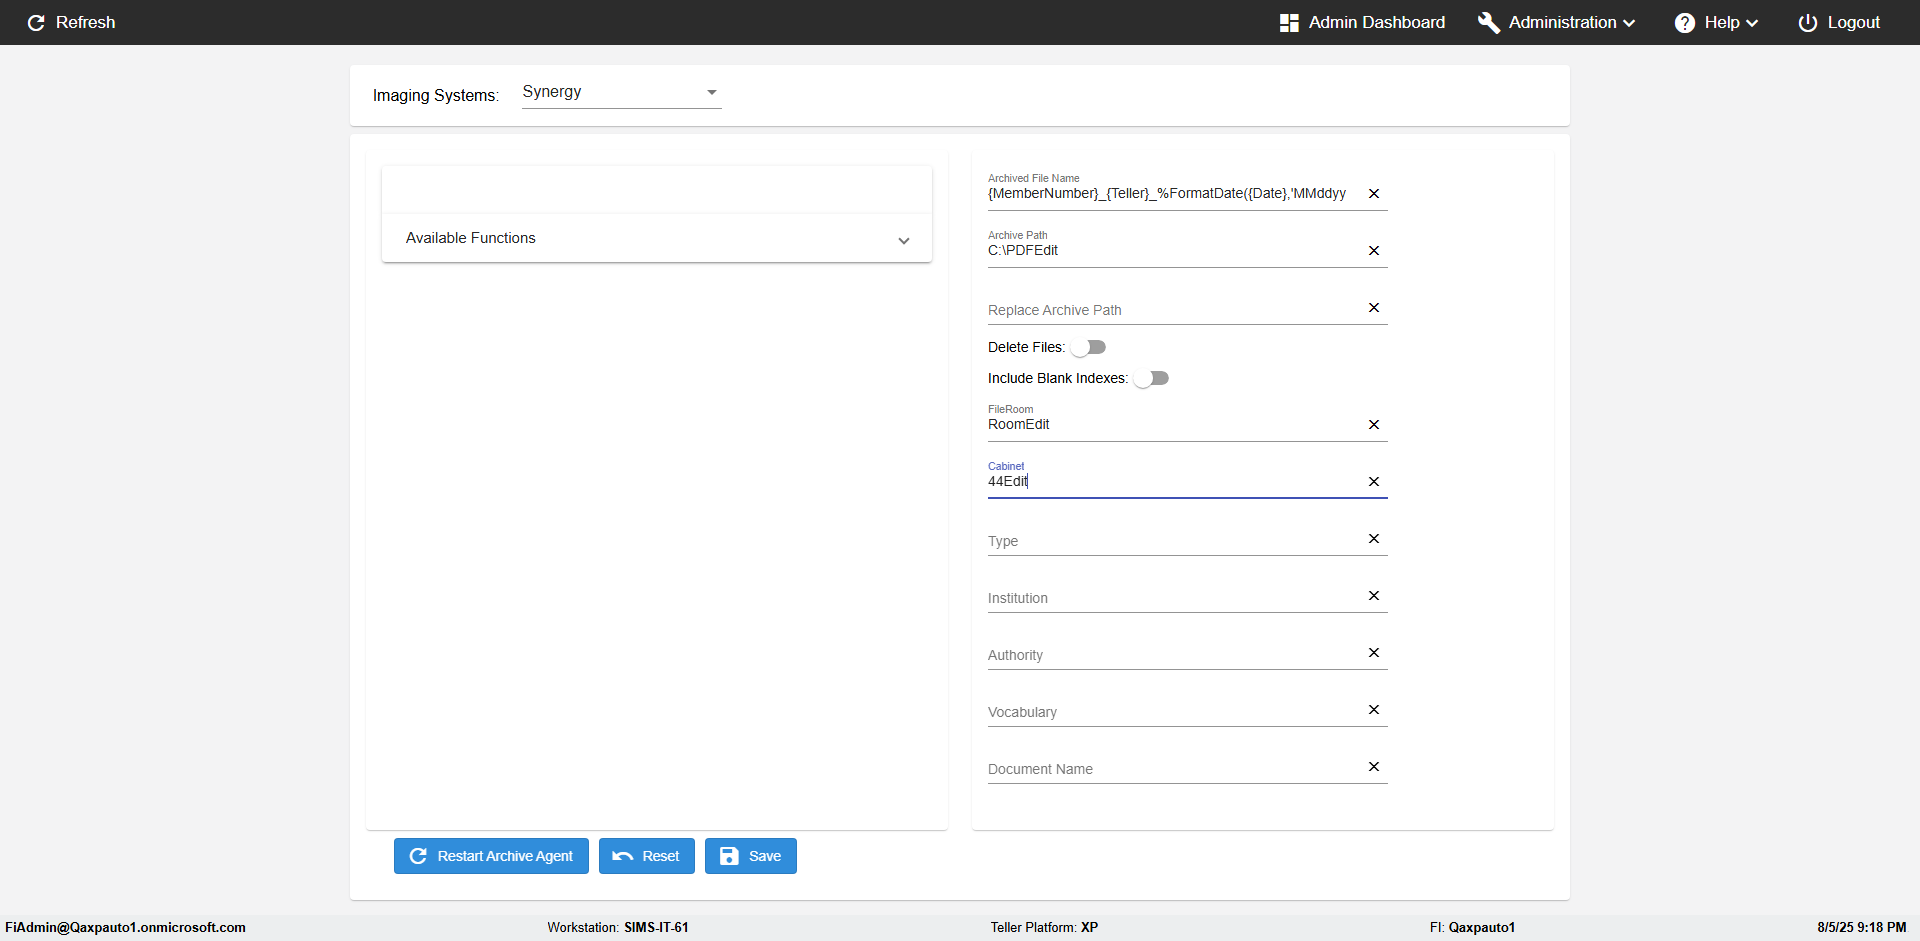
Task: Clear the Replace Archive Path field
Action: (x=1374, y=308)
